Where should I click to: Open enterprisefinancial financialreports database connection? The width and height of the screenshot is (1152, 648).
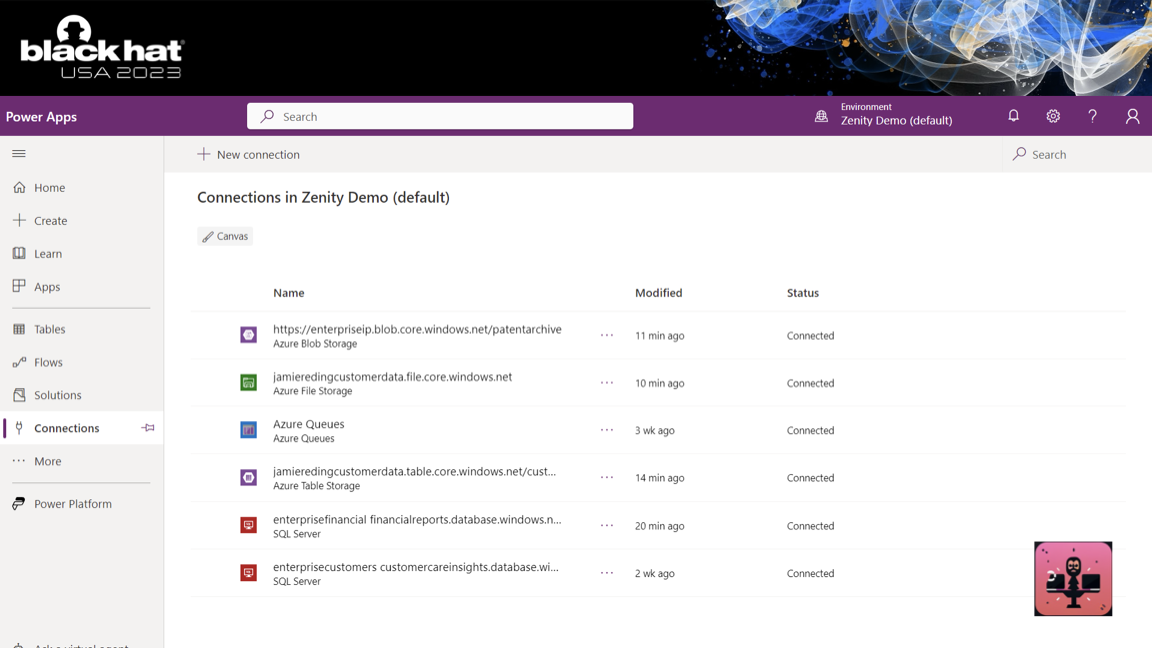(x=417, y=519)
